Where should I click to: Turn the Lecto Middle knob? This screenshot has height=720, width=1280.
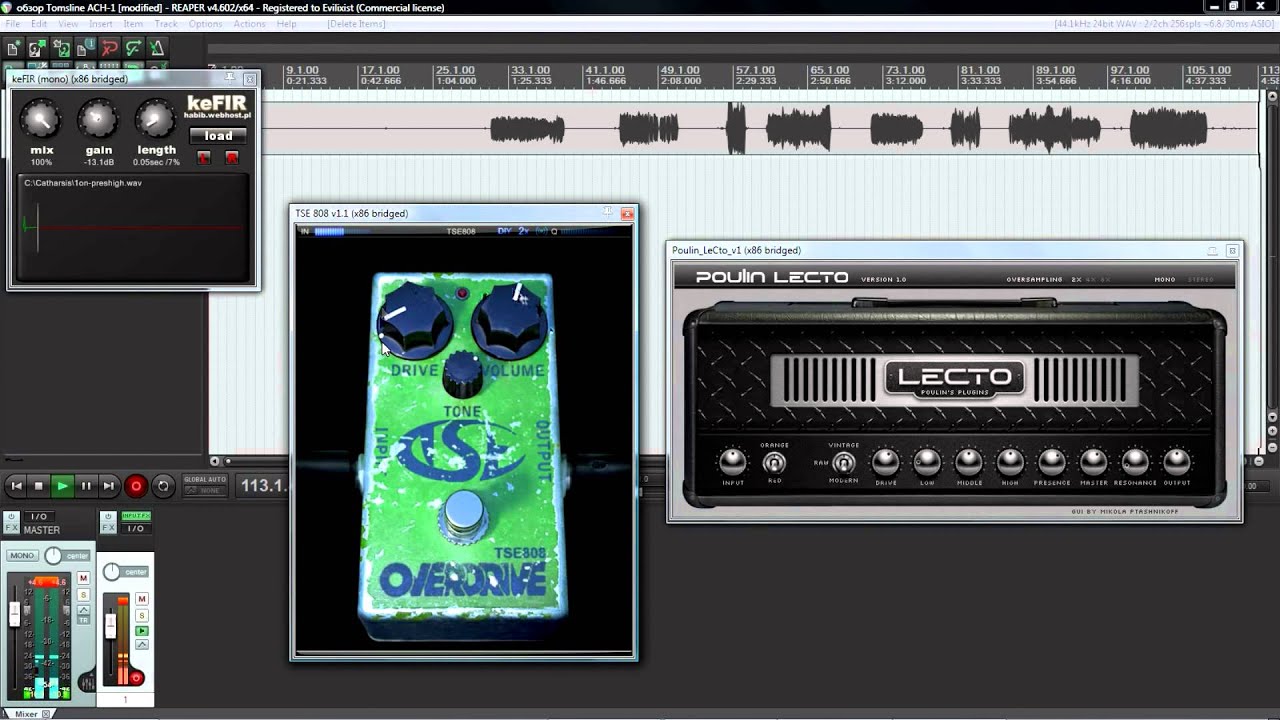coord(969,461)
